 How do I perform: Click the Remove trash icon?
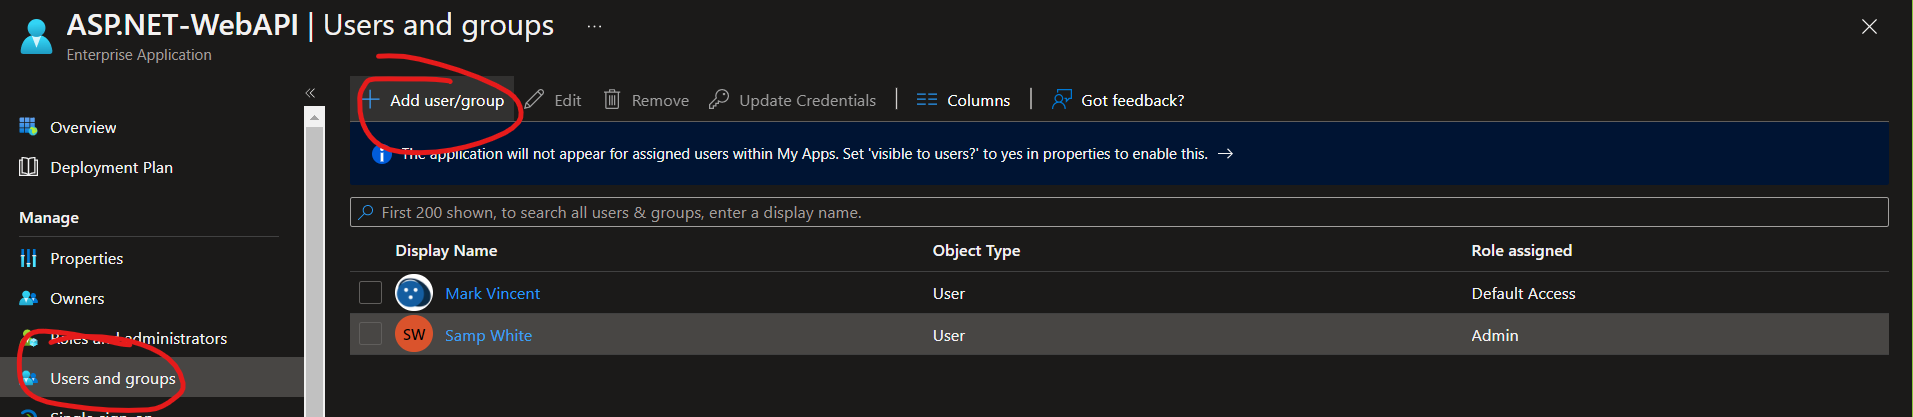click(612, 100)
